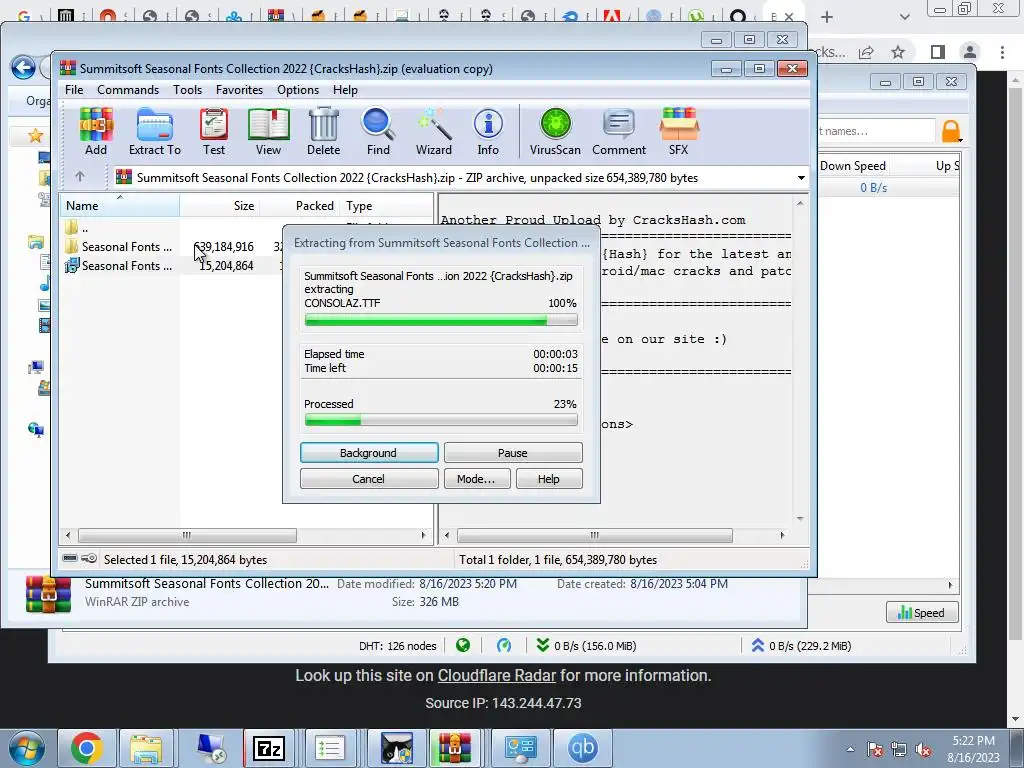Click Help in the extraction dialog
The width and height of the screenshot is (1024, 768).
[549, 479]
